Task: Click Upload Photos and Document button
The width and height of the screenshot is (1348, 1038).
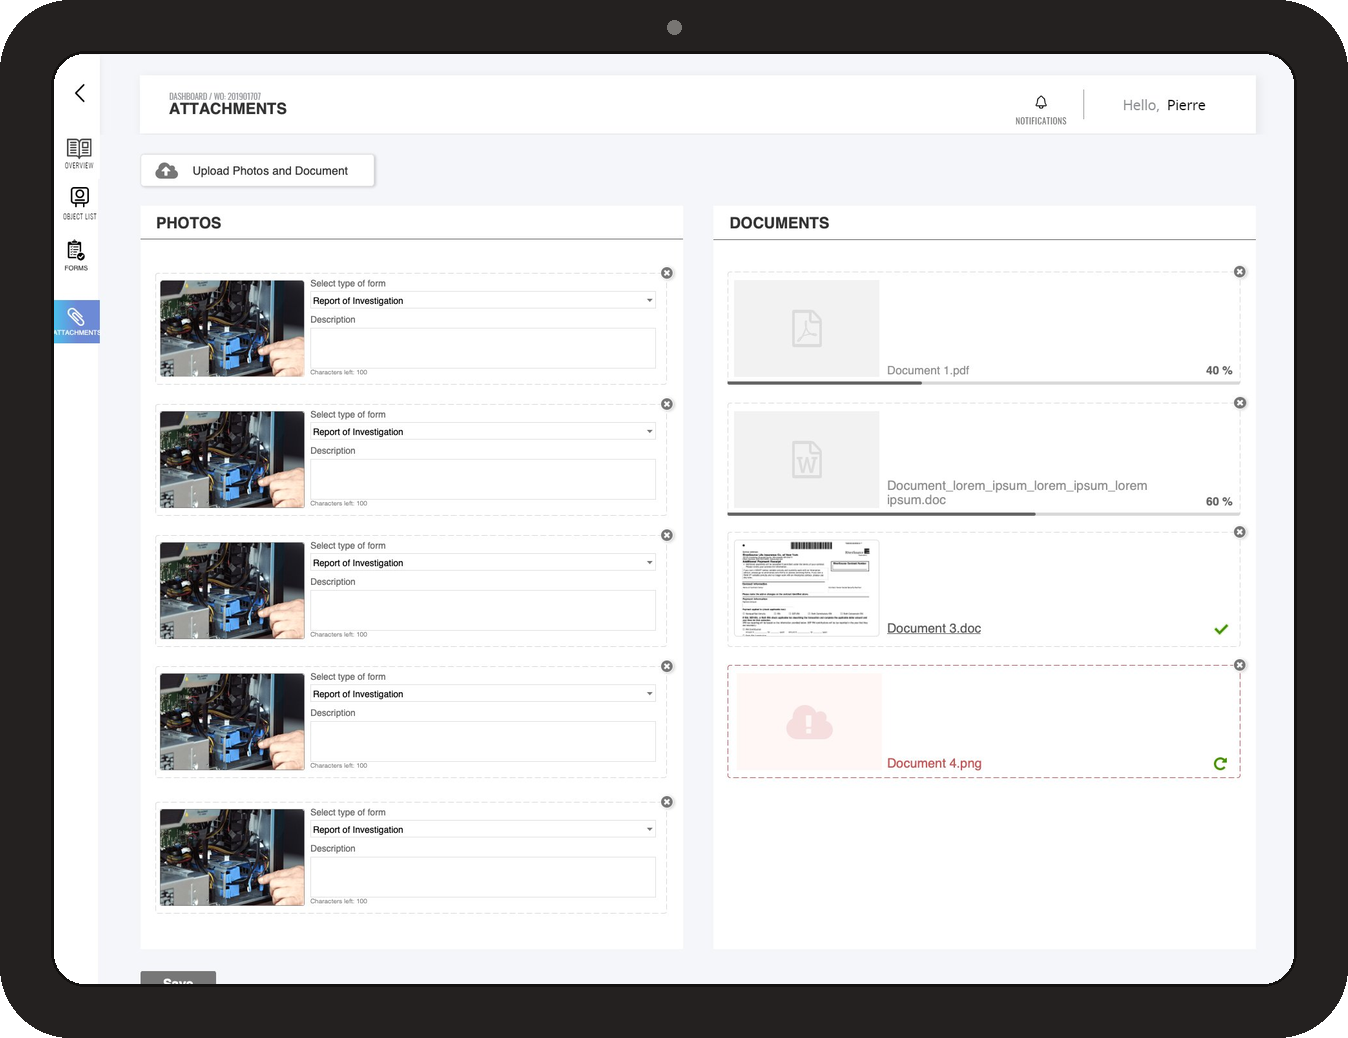Action: 258,171
